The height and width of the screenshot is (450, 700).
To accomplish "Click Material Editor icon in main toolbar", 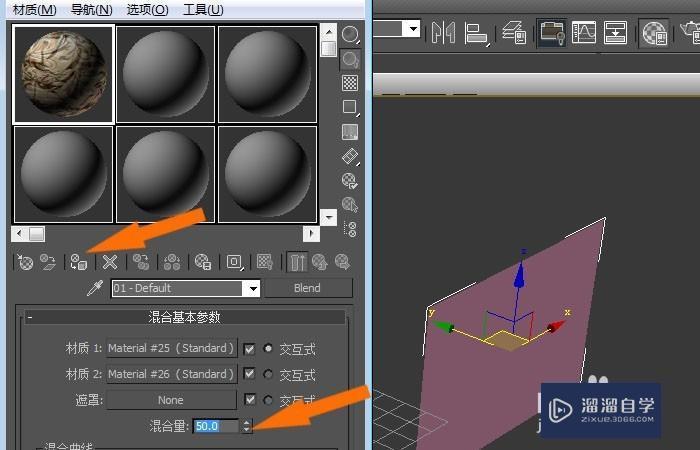I will point(654,33).
